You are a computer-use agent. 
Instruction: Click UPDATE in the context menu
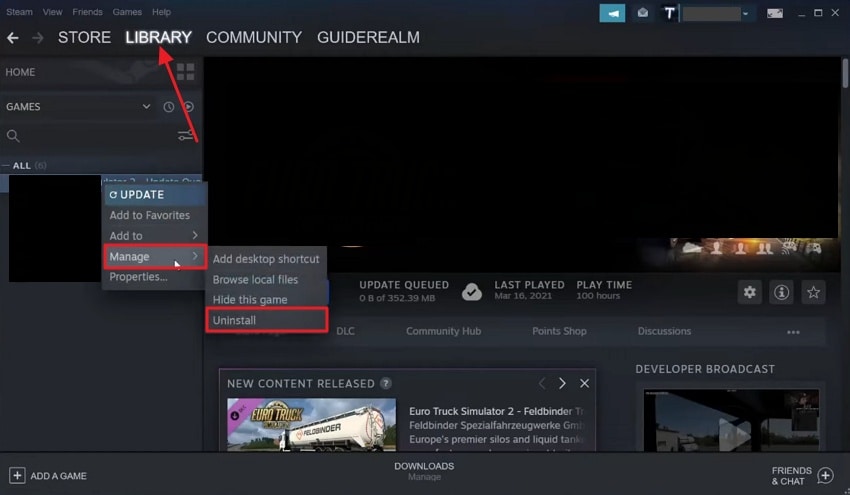155,195
